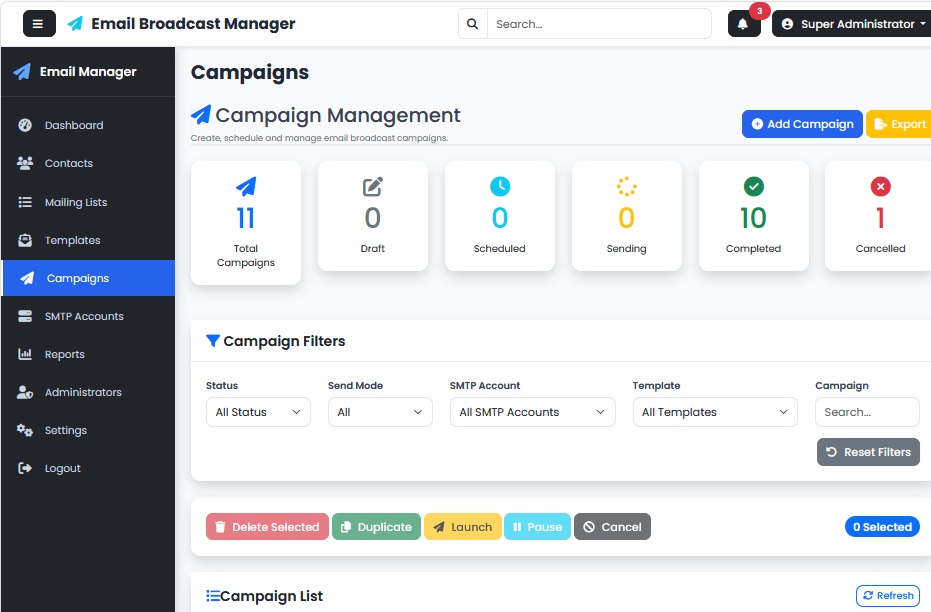Click the Mailing Lists list icon
Viewport: 931px width, 612px height.
(x=25, y=202)
